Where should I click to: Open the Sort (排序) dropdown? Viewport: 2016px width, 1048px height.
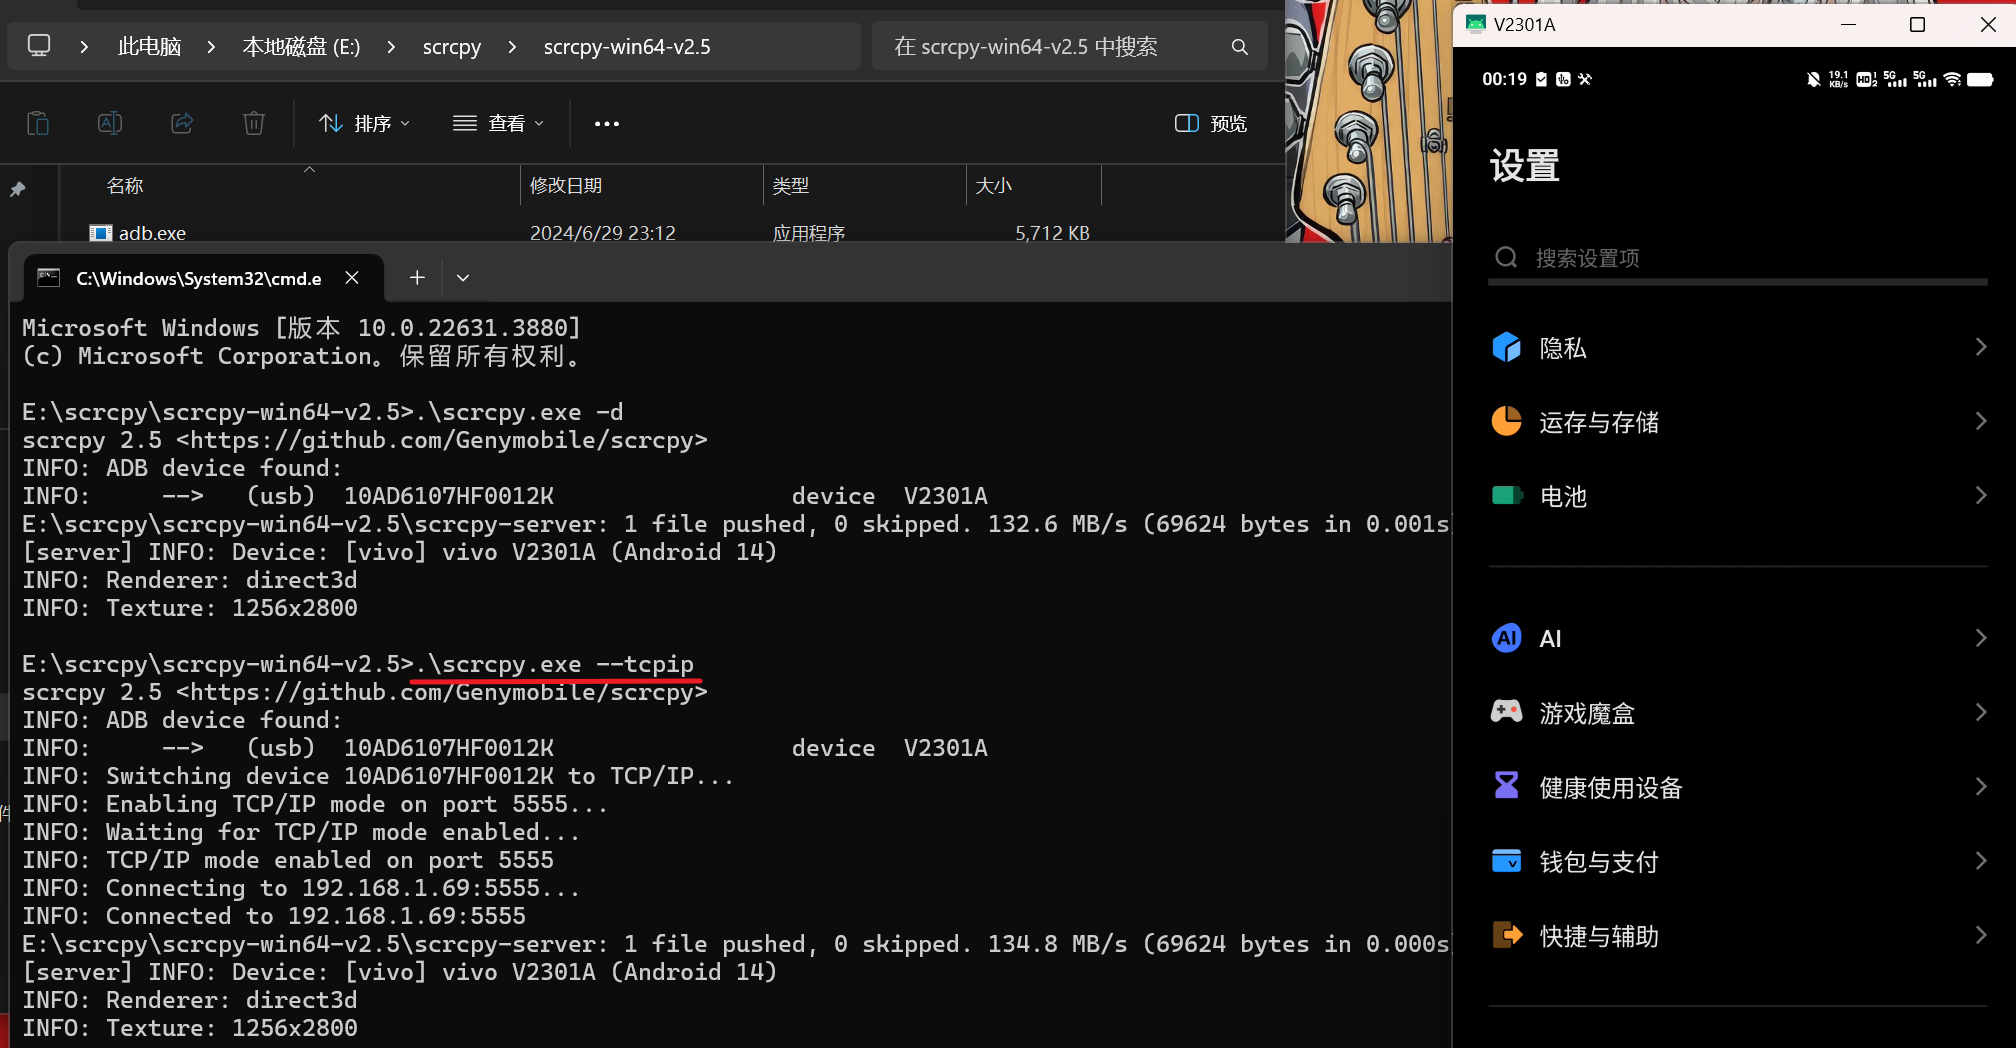[x=364, y=124]
